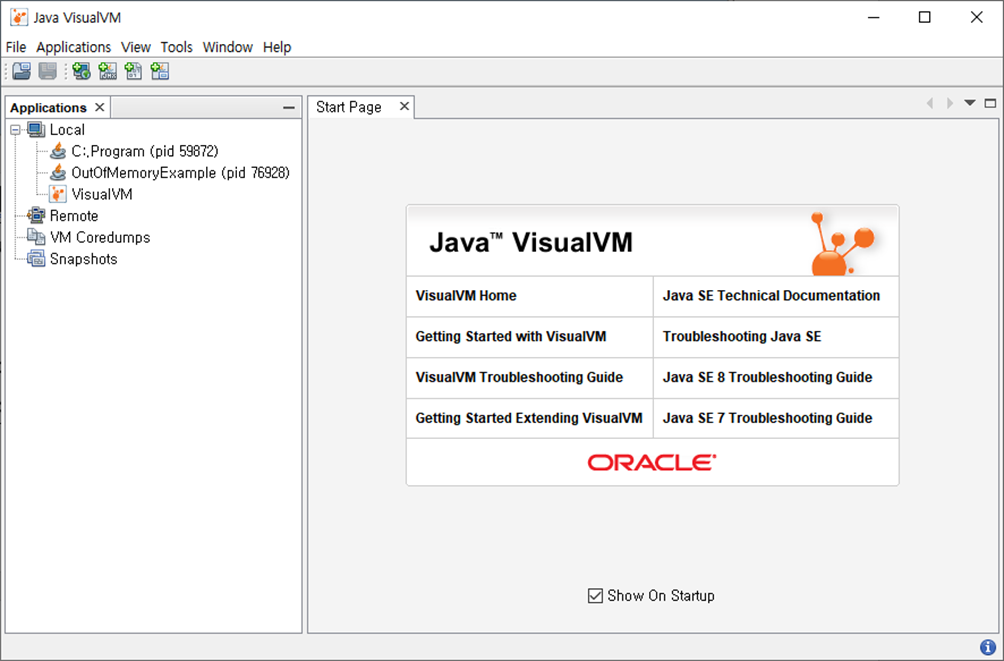The image size is (1004, 661).
Task: Open the File menu
Action: pyautogui.click(x=16, y=47)
